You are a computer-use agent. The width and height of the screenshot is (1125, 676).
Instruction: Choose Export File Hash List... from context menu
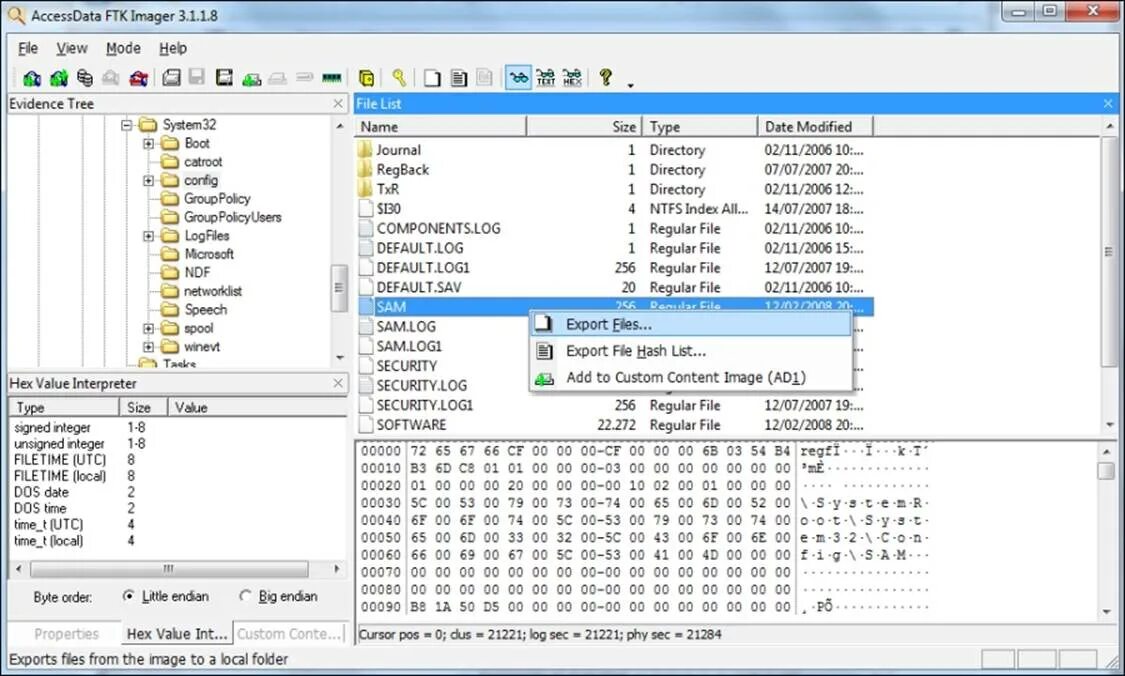pyautogui.click(x=690, y=351)
